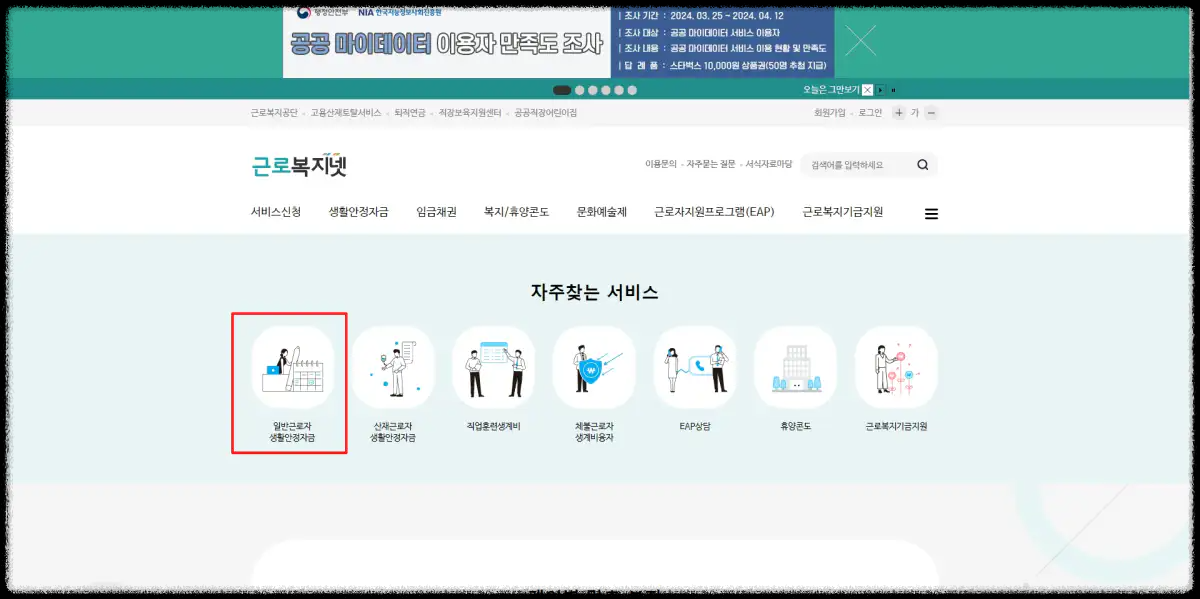1200x599 pixels.
Task: Open the 일반근로자 생활안정자금 service icon
Action: [x=292, y=367]
